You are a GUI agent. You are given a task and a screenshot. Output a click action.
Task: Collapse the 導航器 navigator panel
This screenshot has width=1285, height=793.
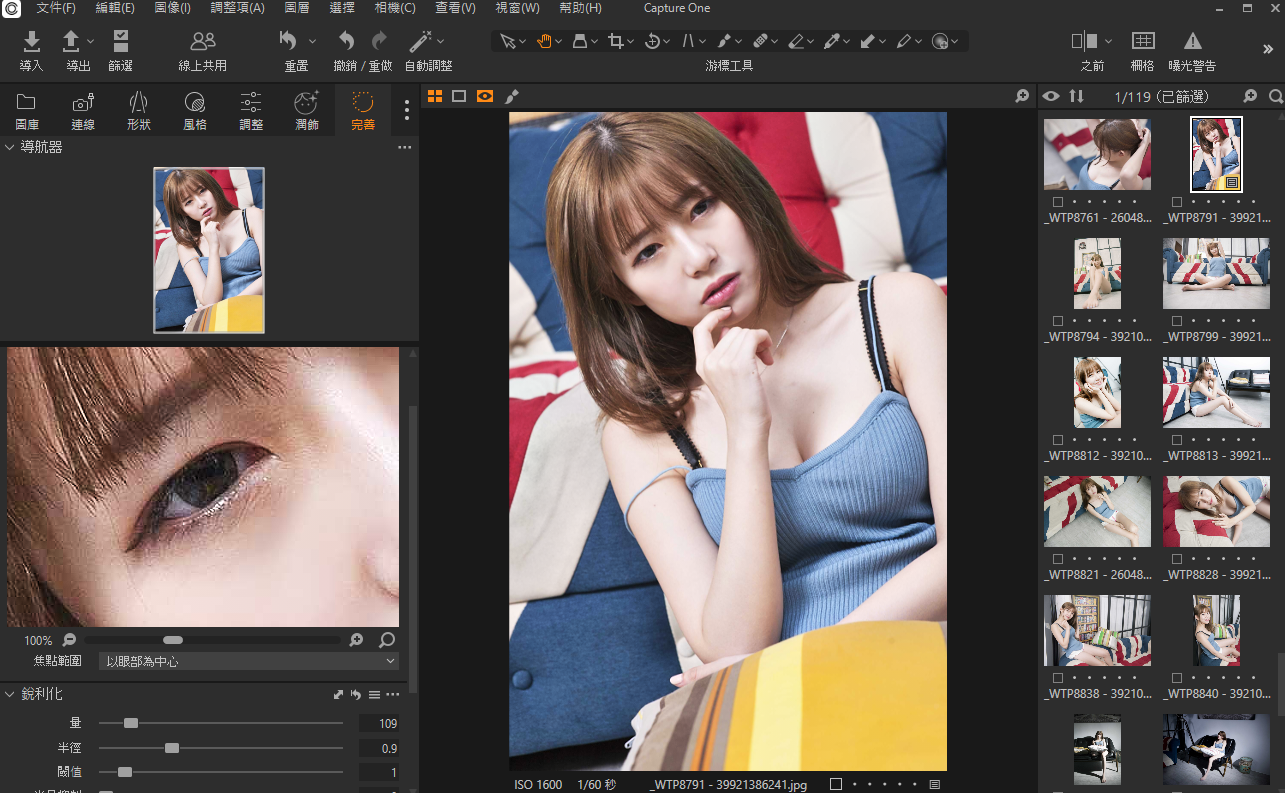(10, 147)
